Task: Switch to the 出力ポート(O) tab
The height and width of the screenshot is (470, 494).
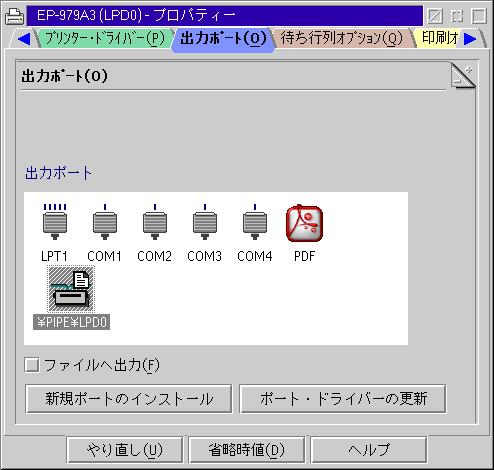Action: click(x=223, y=38)
